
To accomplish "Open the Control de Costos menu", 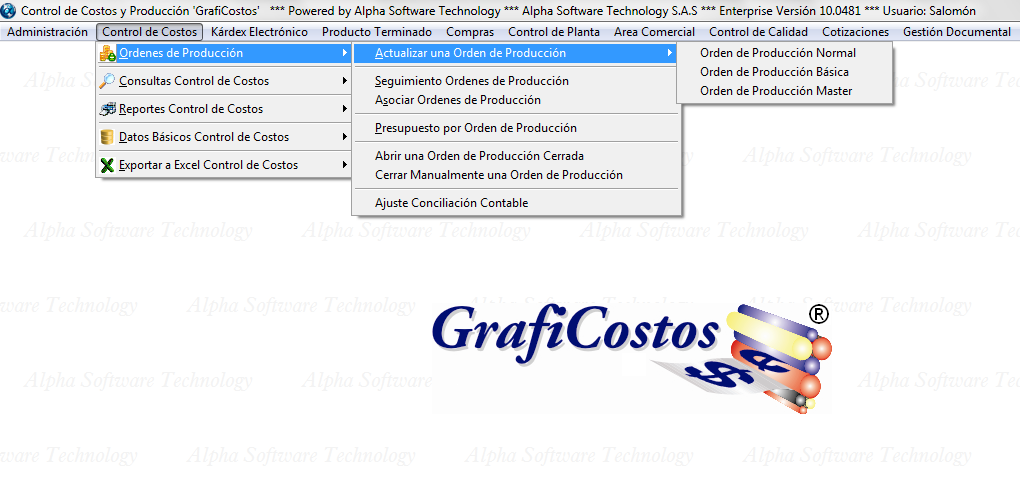I will click(150, 32).
